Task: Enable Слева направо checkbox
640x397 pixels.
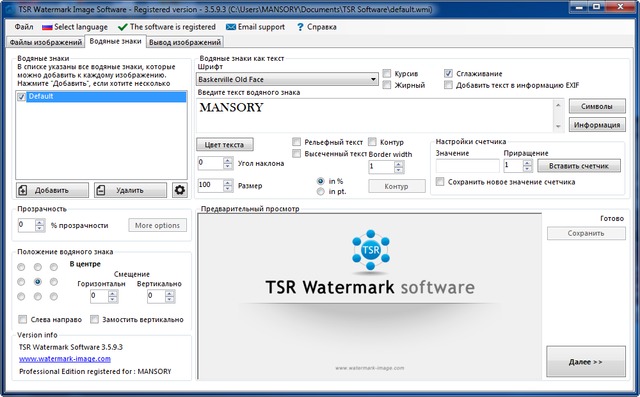Action: [x=22, y=319]
